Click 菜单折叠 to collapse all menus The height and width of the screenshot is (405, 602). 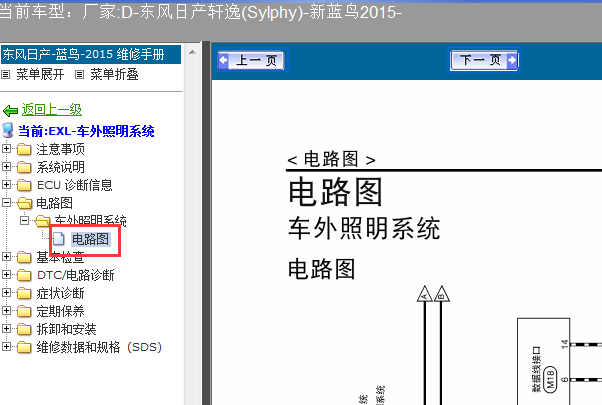114,74
